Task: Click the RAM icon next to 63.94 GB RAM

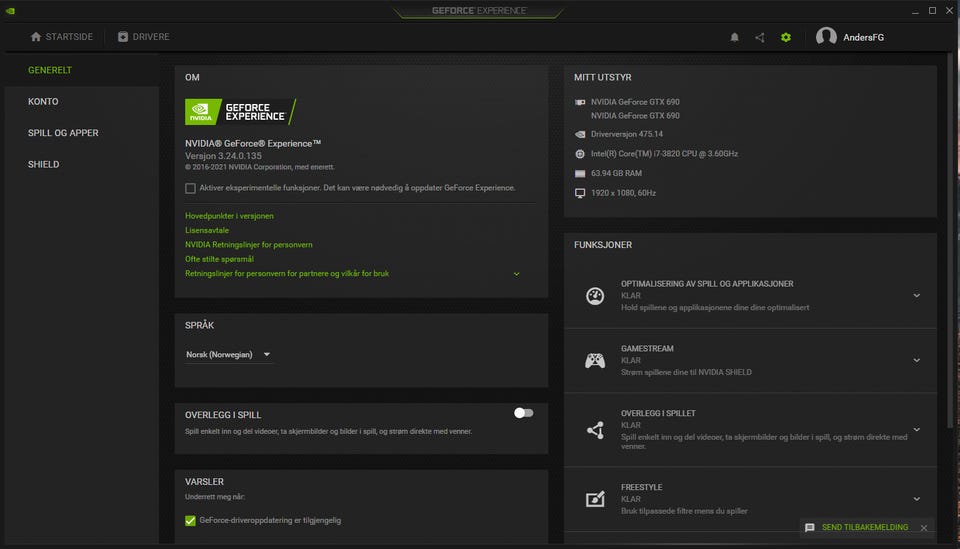Action: tap(580, 173)
